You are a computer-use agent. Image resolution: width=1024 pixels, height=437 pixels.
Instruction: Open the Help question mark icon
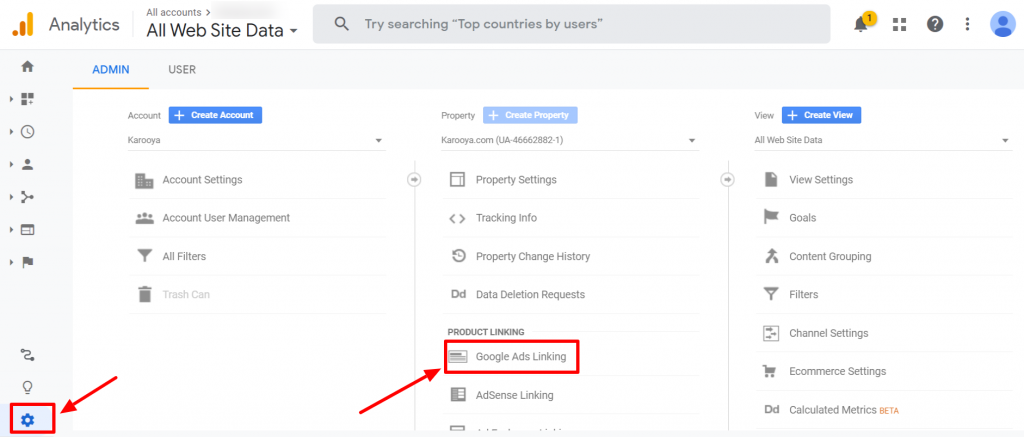pos(935,24)
